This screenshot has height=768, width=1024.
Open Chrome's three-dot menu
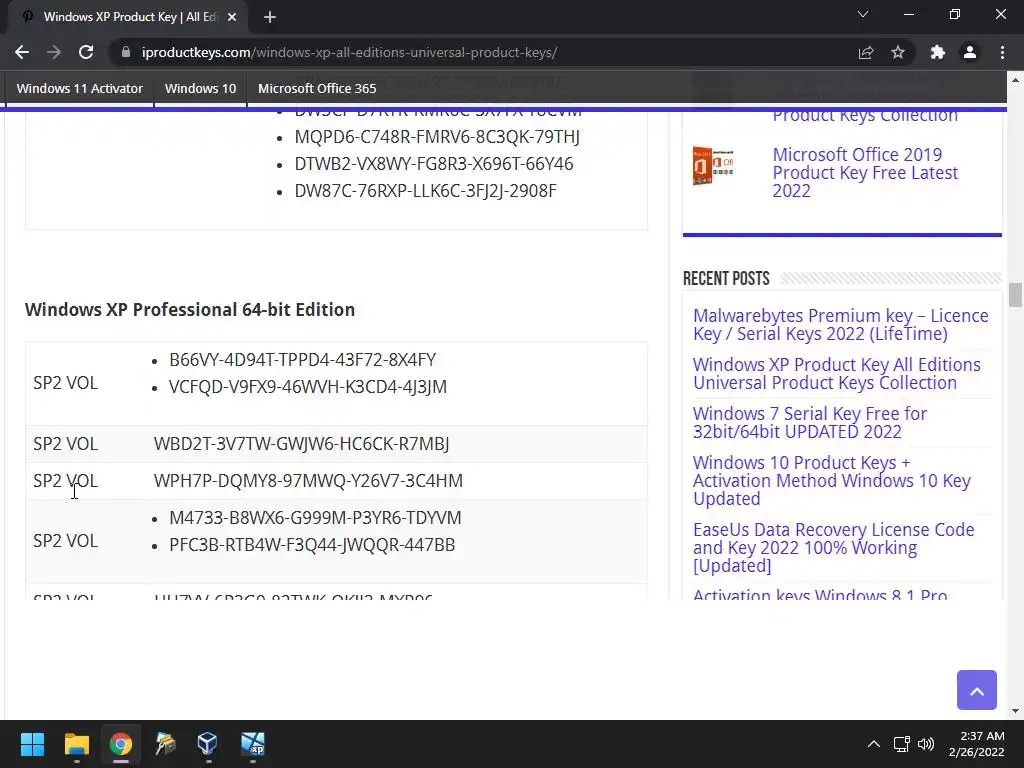pos(1002,52)
